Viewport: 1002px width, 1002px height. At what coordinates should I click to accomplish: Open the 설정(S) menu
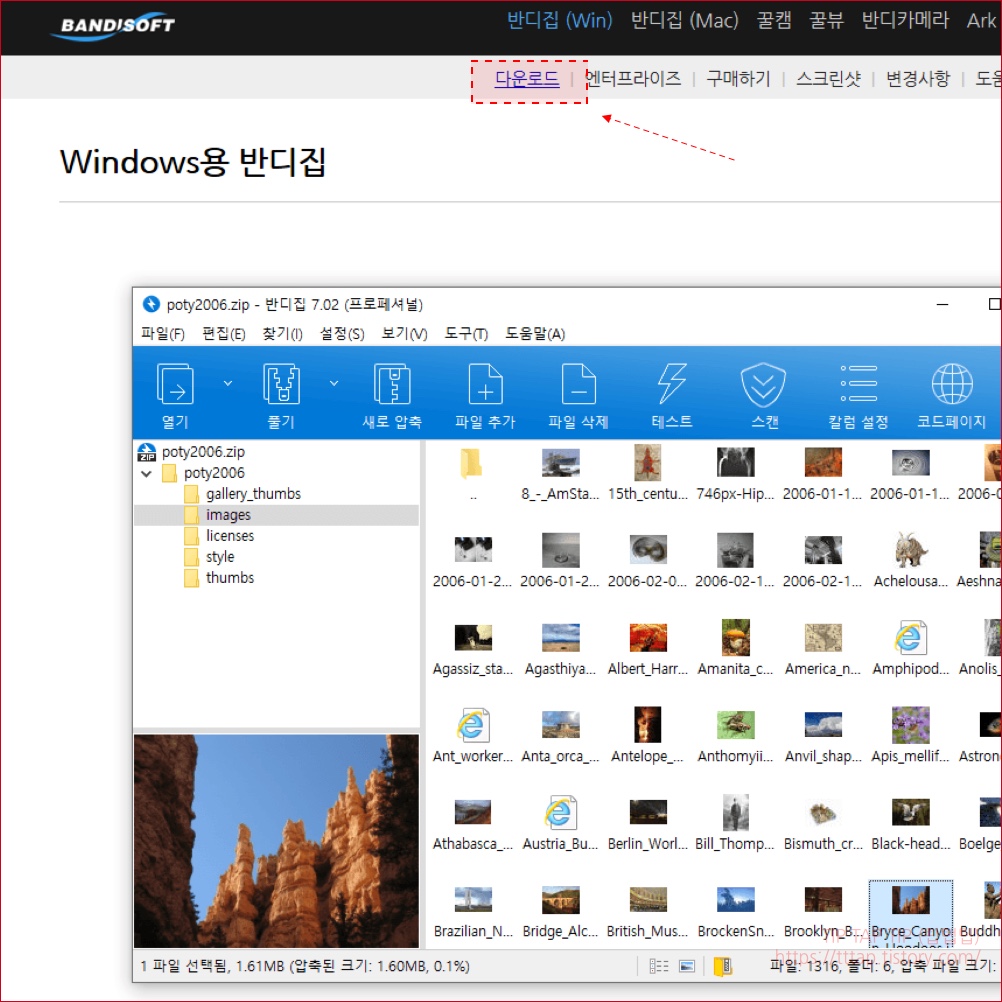[x=342, y=334]
